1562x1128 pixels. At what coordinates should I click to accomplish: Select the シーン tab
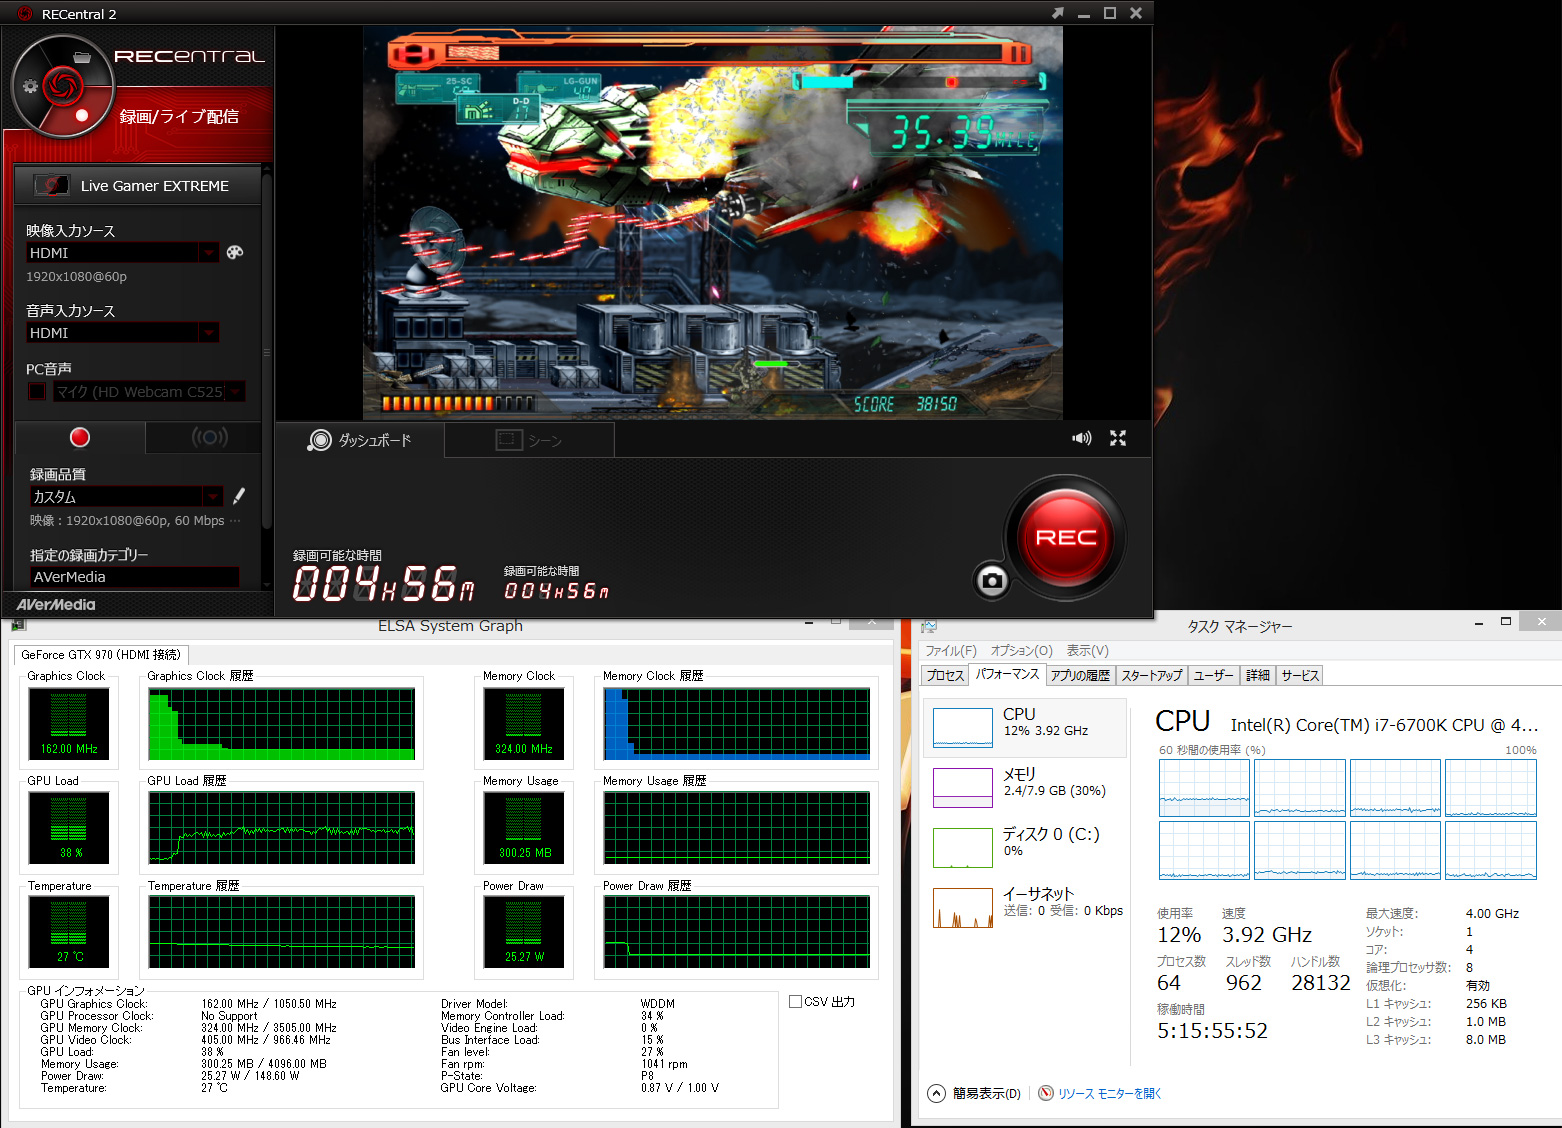[529, 440]
